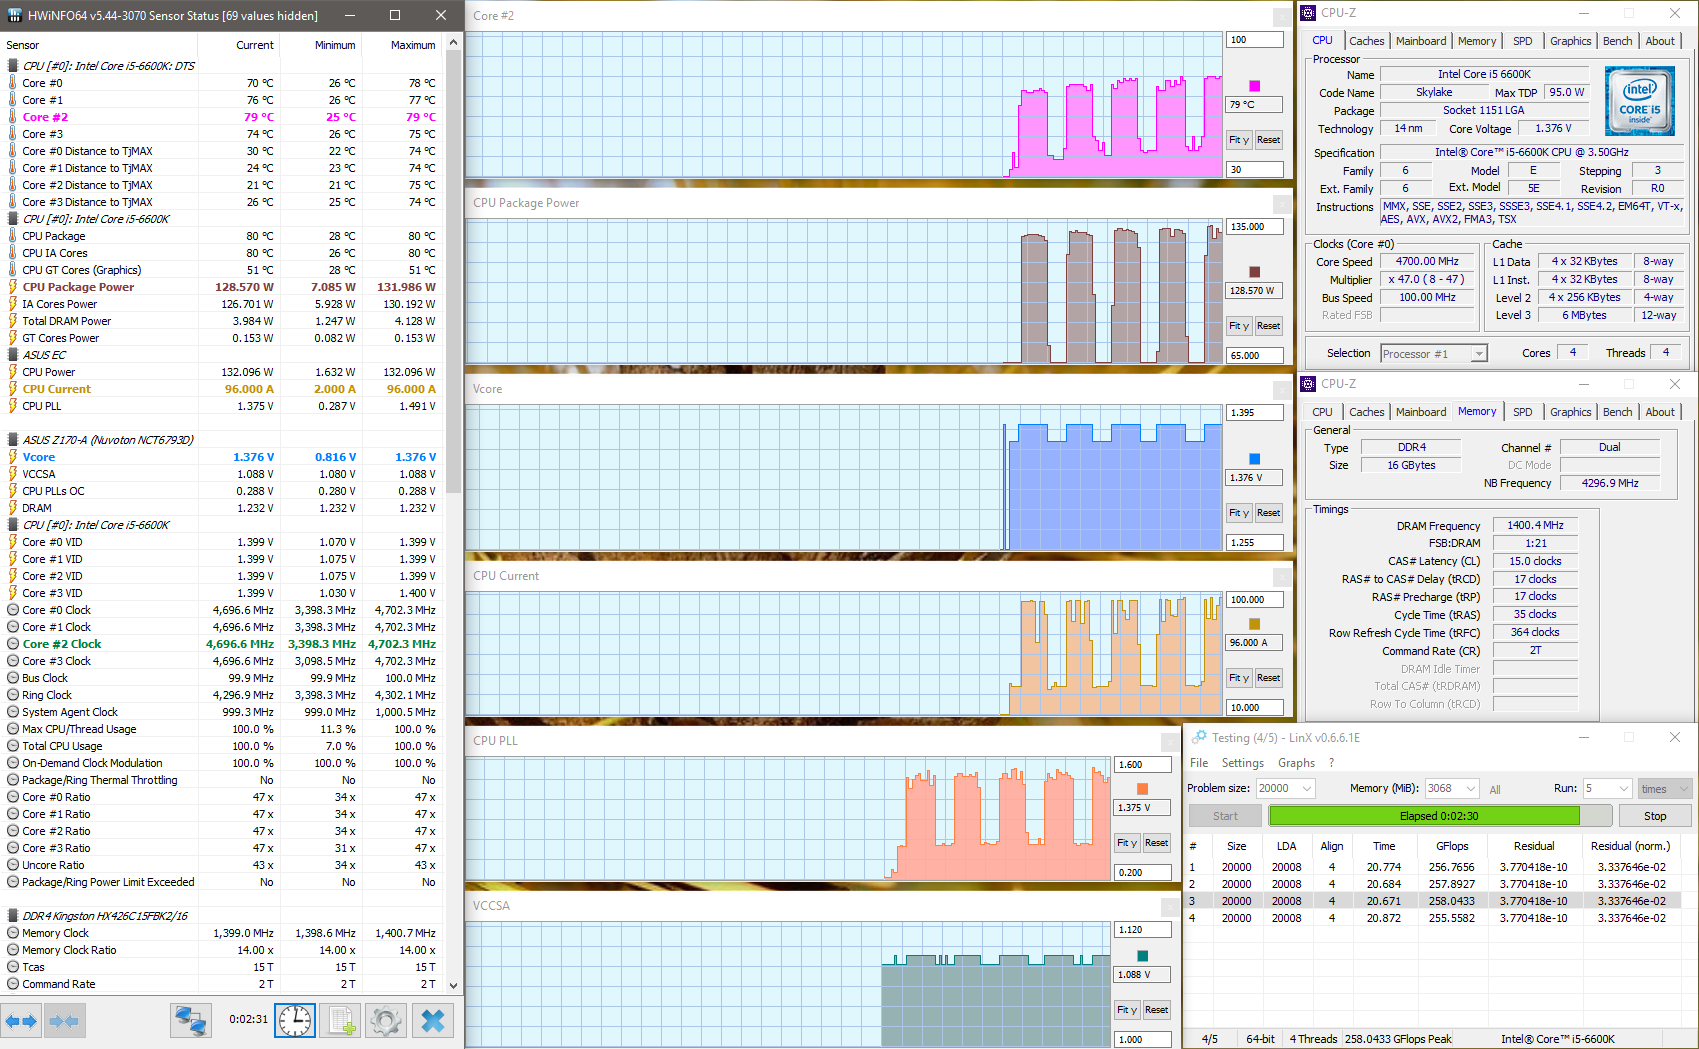Start logging with the sheet-plus icon
Image resolution: width=1699 pixels, height=1049 pixels.
pos(340,1021)
